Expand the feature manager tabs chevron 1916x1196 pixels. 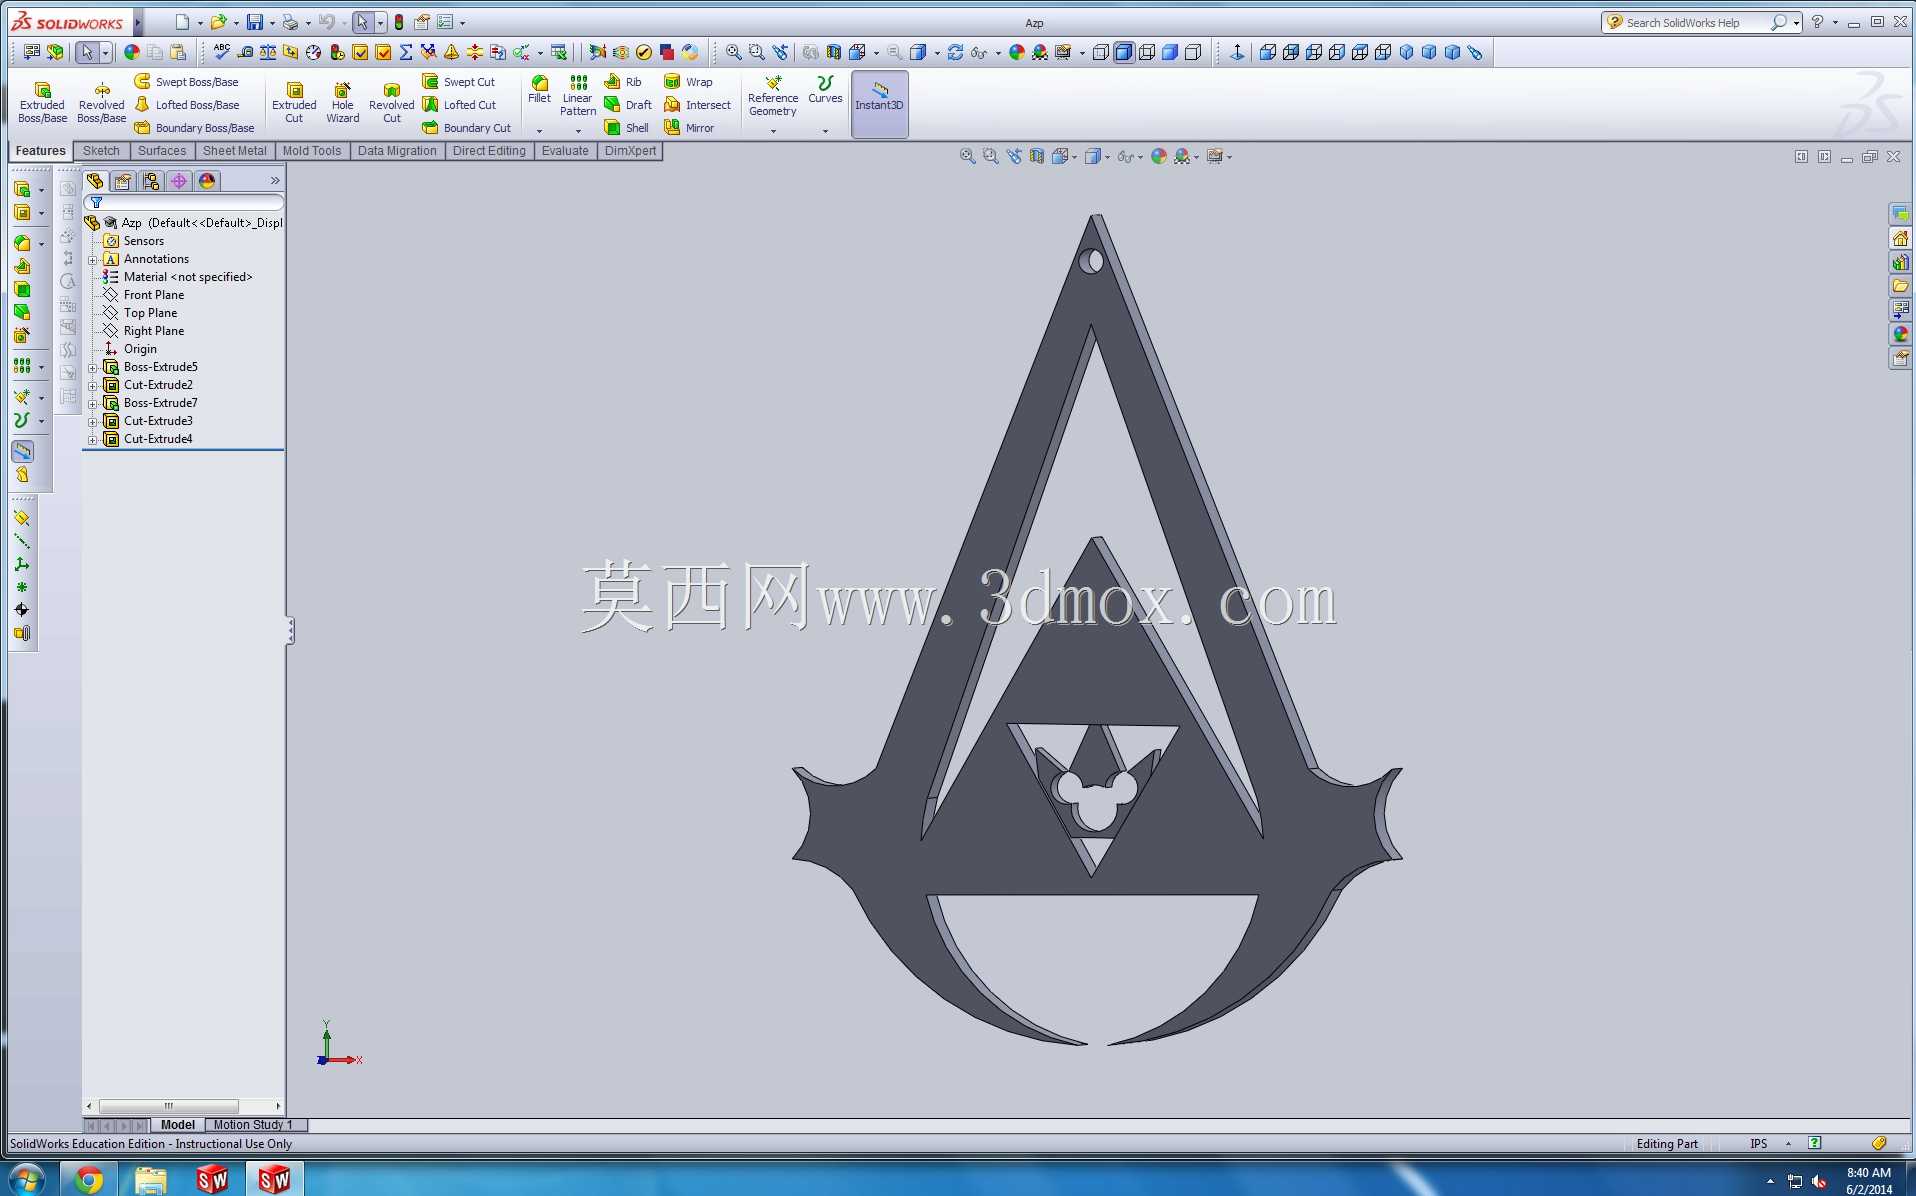(275, 181)
